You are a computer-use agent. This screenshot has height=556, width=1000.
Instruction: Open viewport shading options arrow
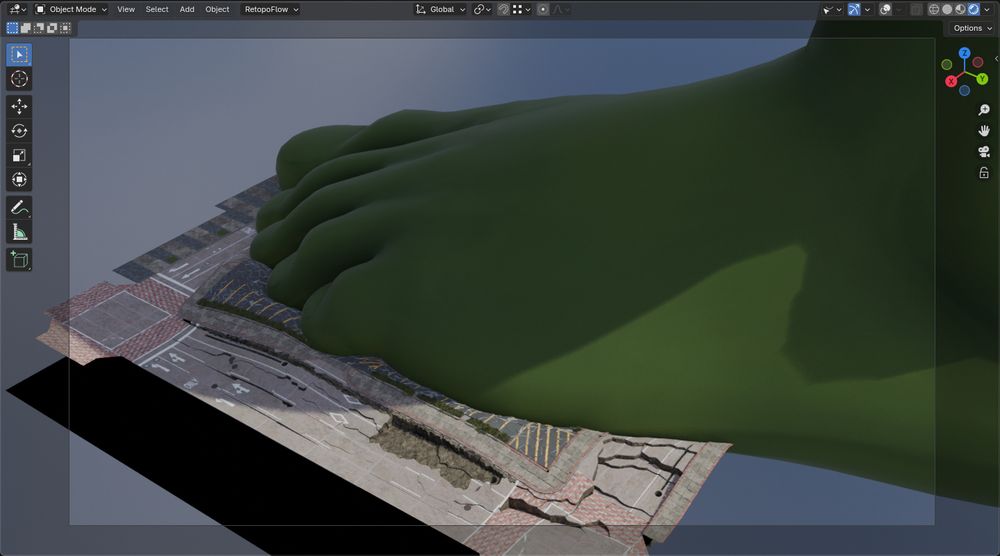pos(987,10)
